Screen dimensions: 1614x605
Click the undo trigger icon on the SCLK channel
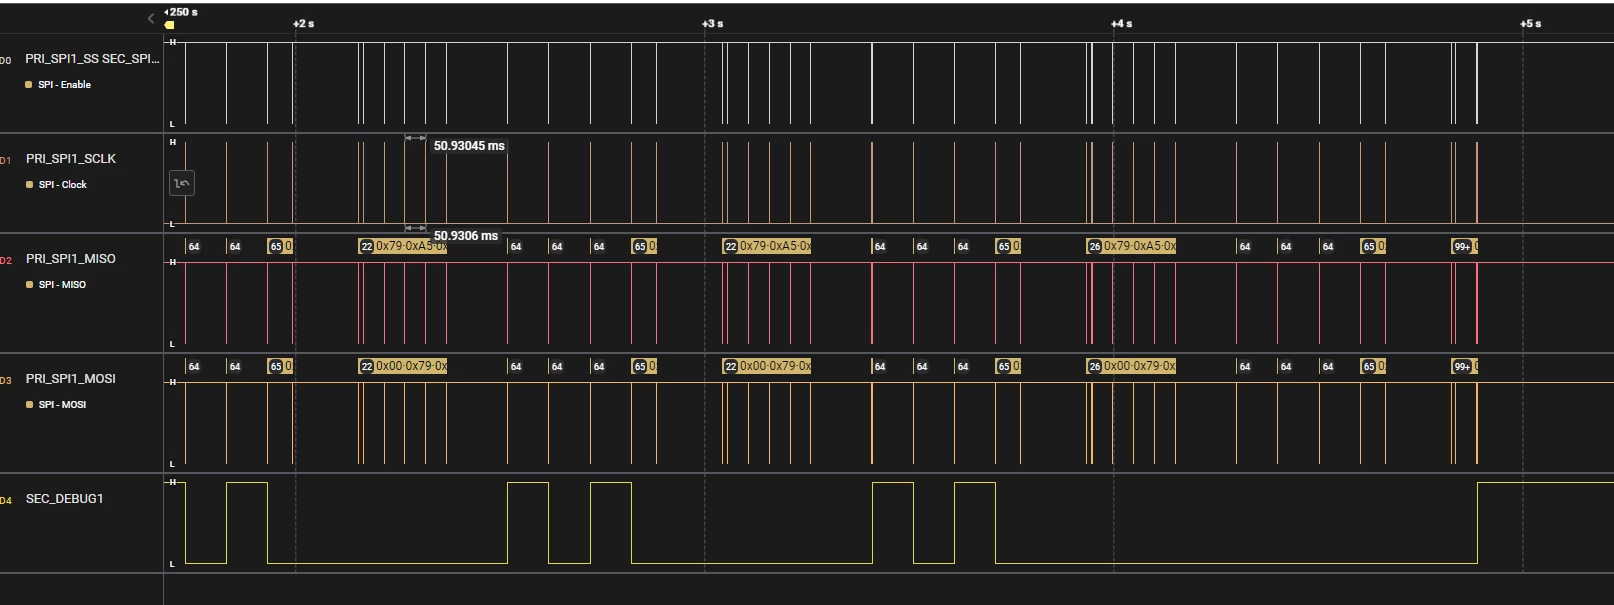tap(182, 183)
